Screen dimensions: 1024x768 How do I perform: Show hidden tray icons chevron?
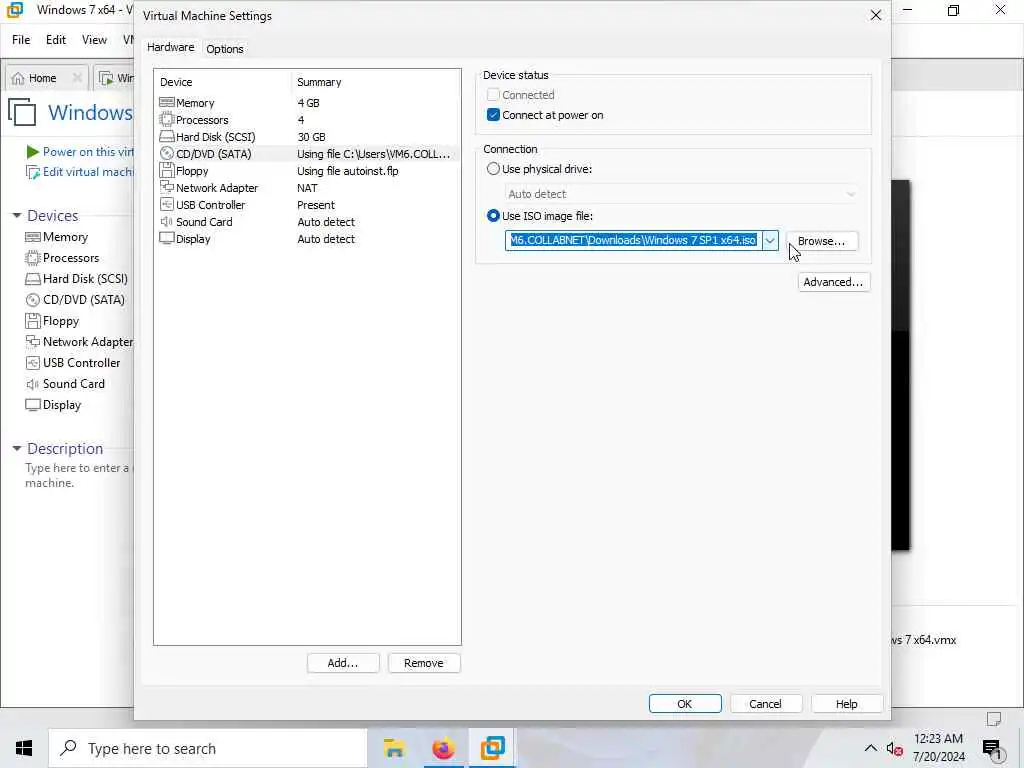pyautogui.click(x=871, y=748)
